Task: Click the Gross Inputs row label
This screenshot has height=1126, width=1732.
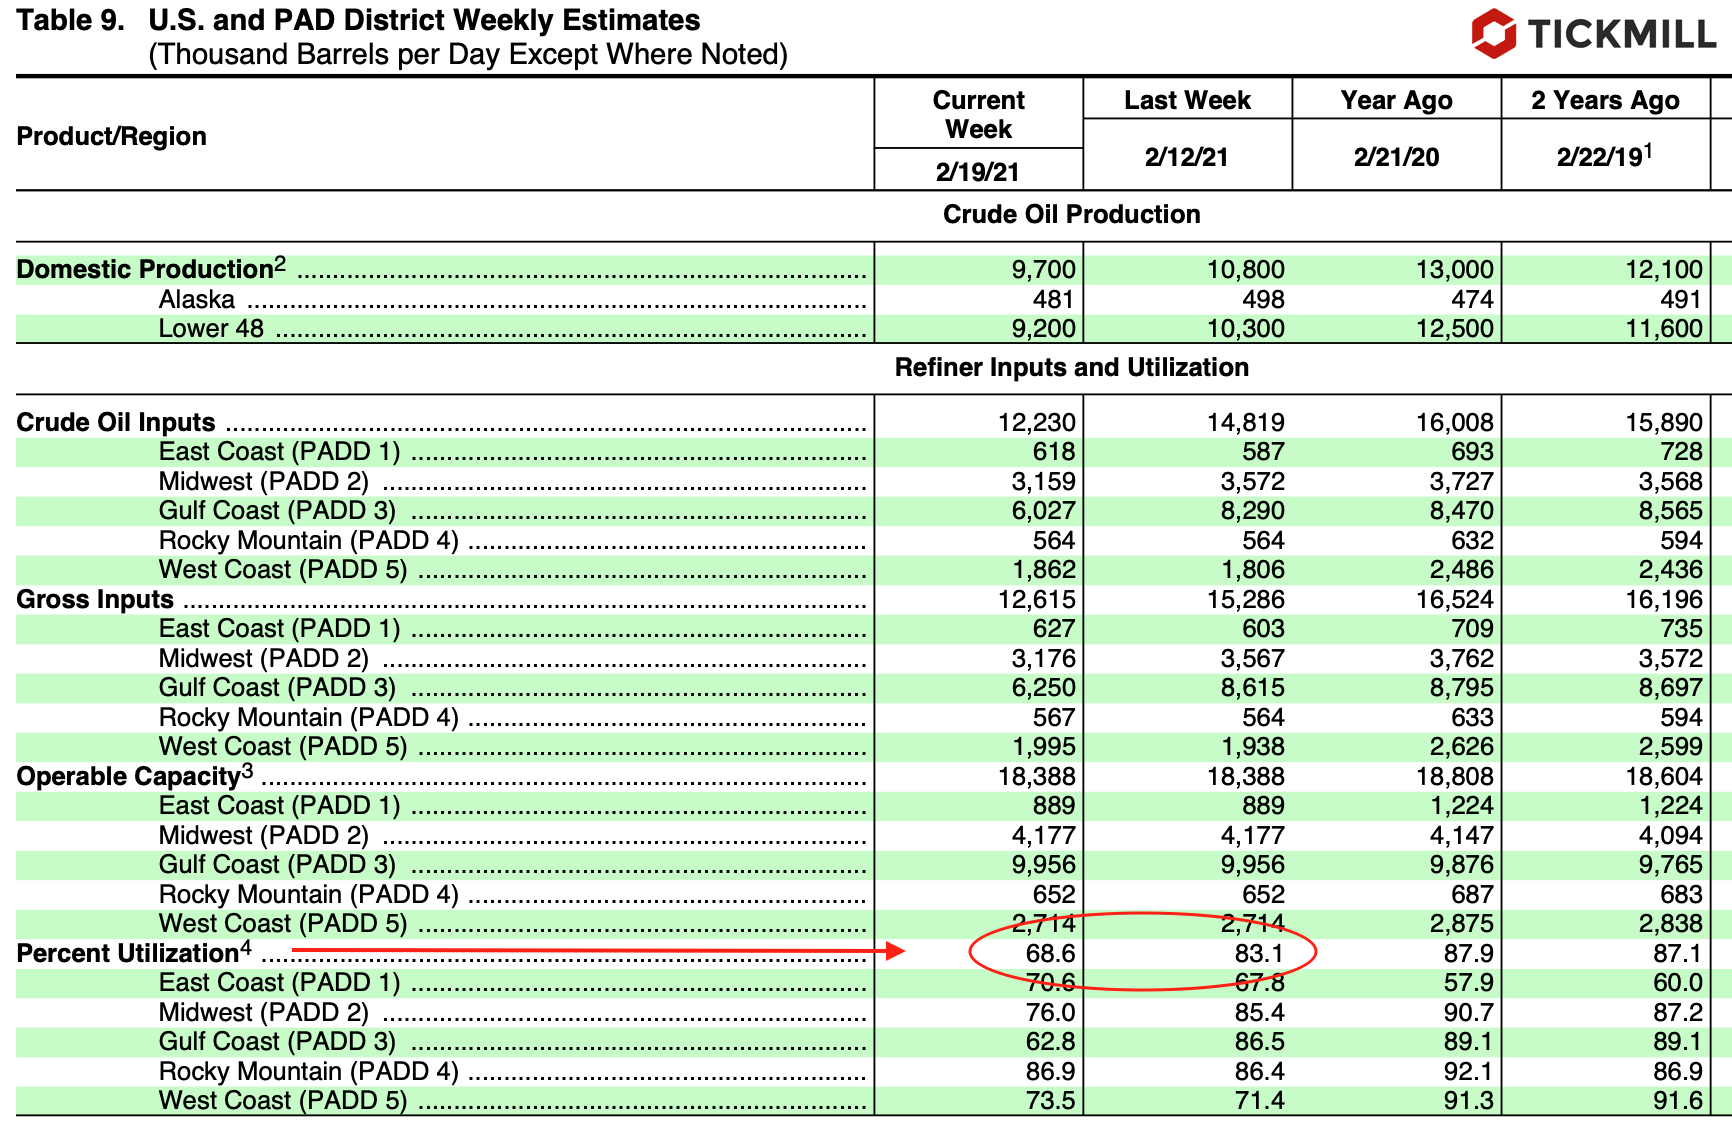Action: 95,599
